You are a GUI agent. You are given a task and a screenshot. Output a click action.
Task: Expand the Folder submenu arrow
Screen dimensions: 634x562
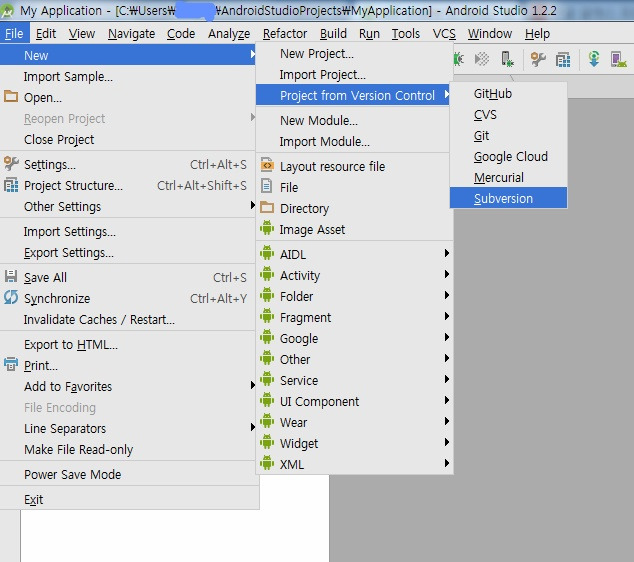coord(446,295)
